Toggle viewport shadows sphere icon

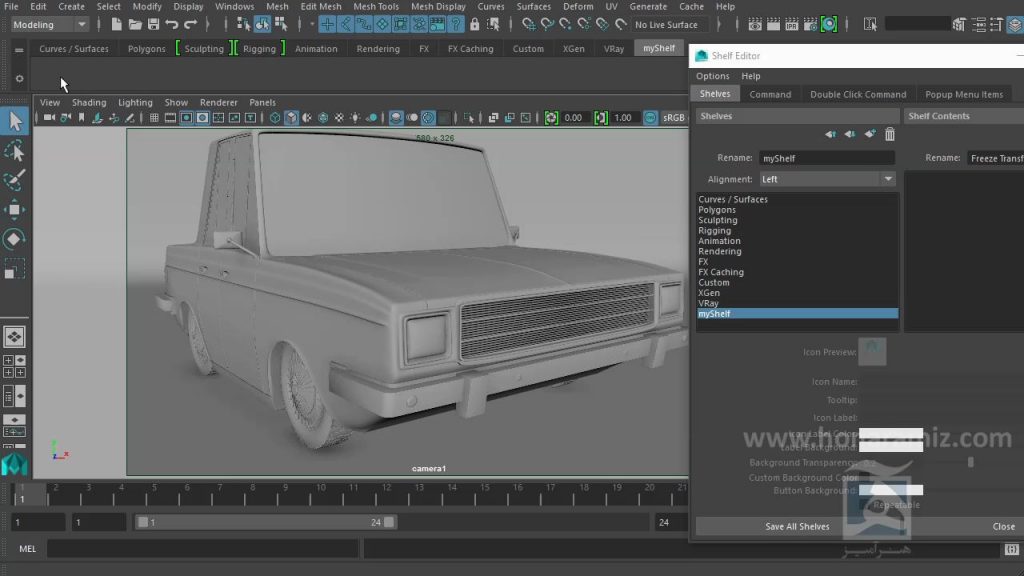pyautogui.click(x=372, y=118)
